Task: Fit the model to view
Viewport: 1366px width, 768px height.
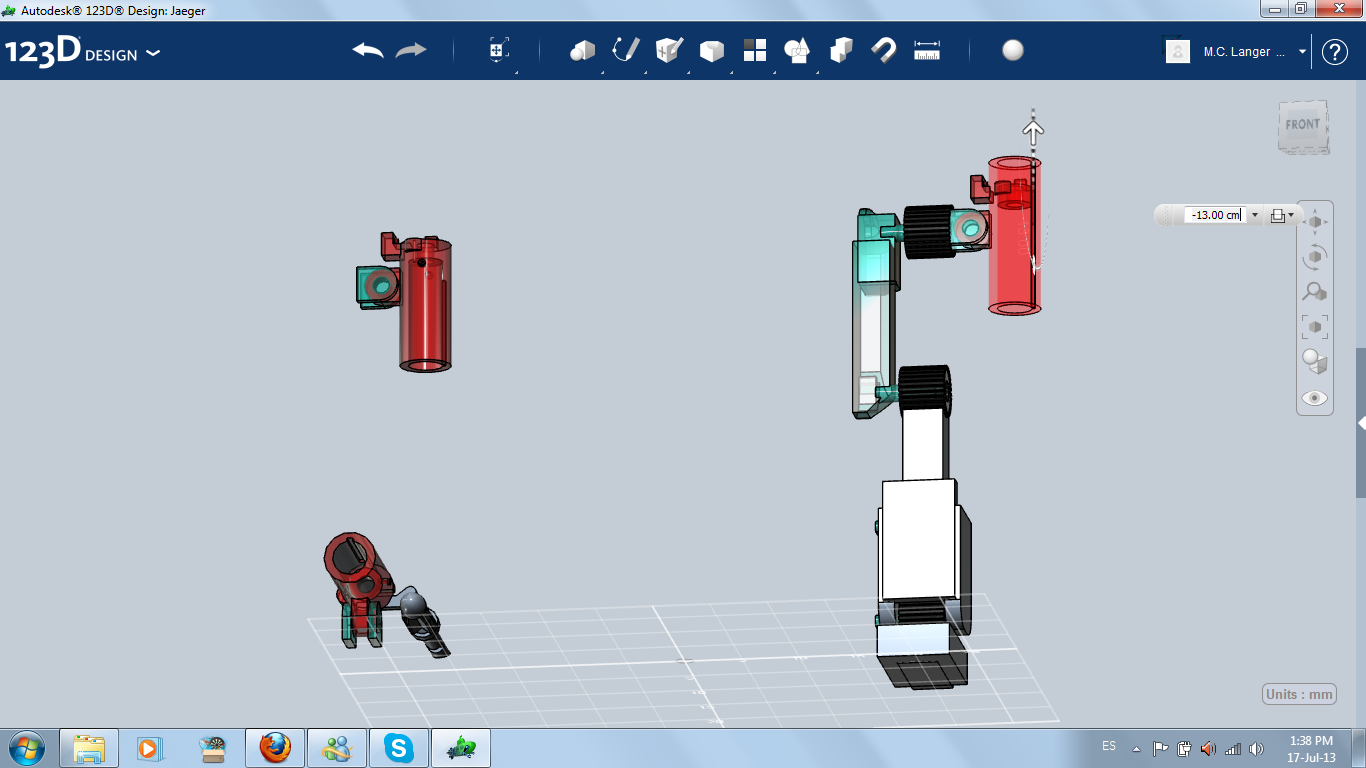Action: [1315, 327]
